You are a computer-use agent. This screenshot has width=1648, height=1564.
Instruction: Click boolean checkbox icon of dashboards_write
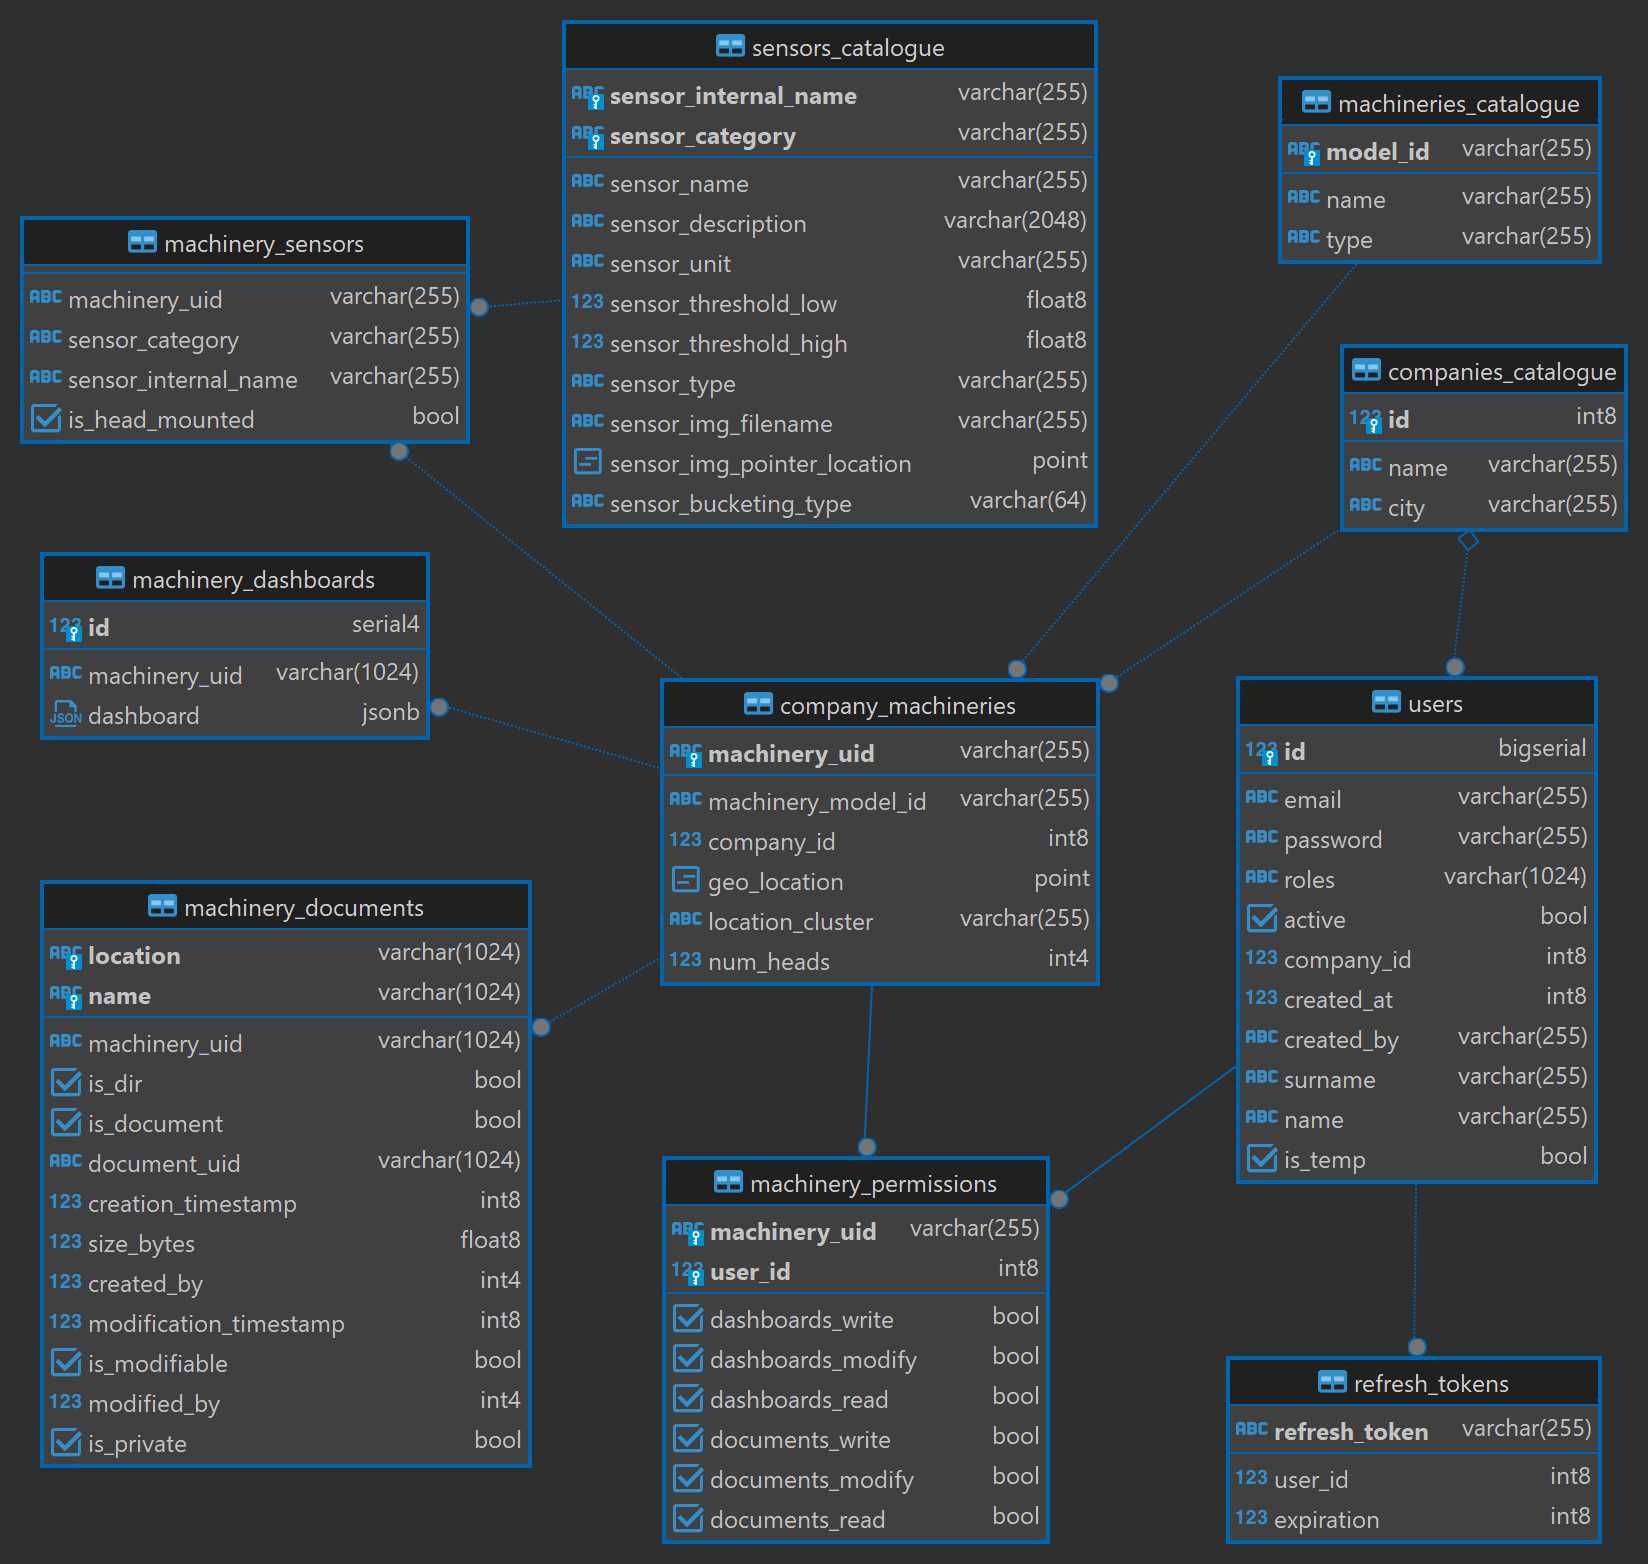(x=688, y=1318)
